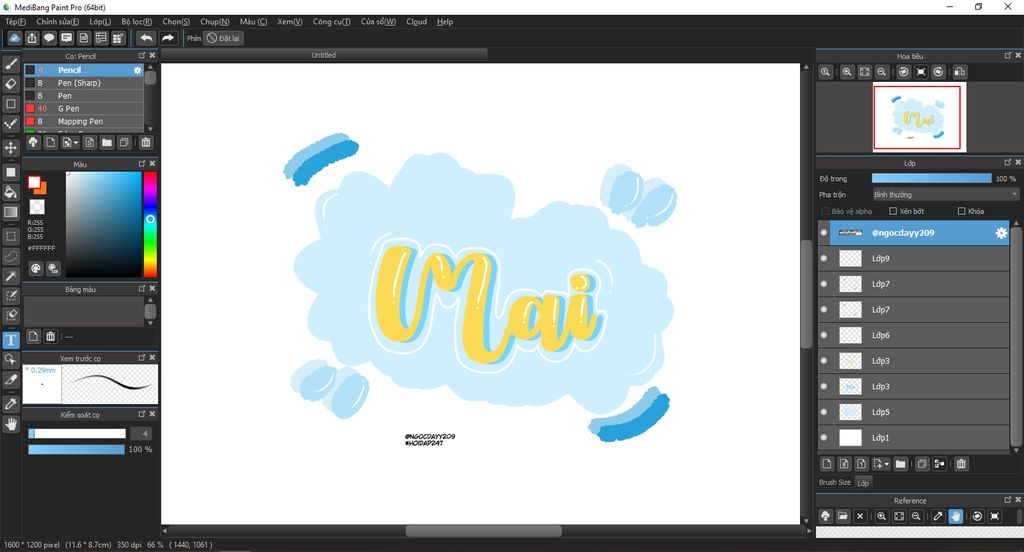Toggle the Bảo vệ alpha checkbox
The height and width of the screenshot is (552, 1024).
(825, 211)
